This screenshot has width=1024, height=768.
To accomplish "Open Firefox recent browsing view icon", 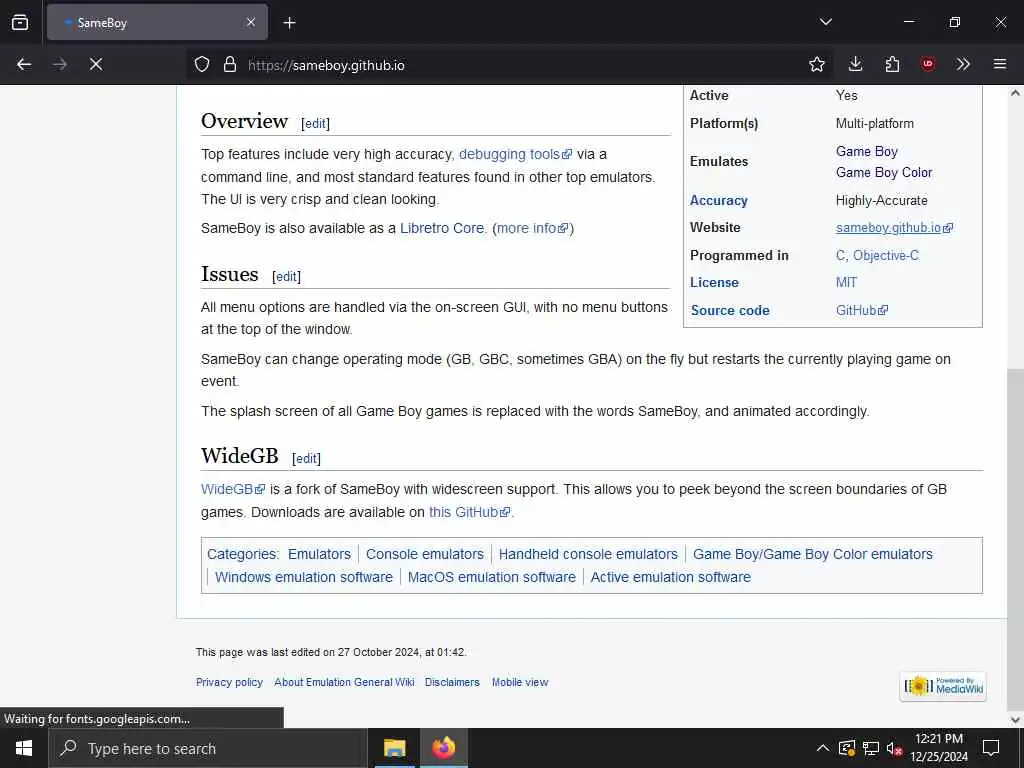I will pyautogui.click(x=20, y=22).
